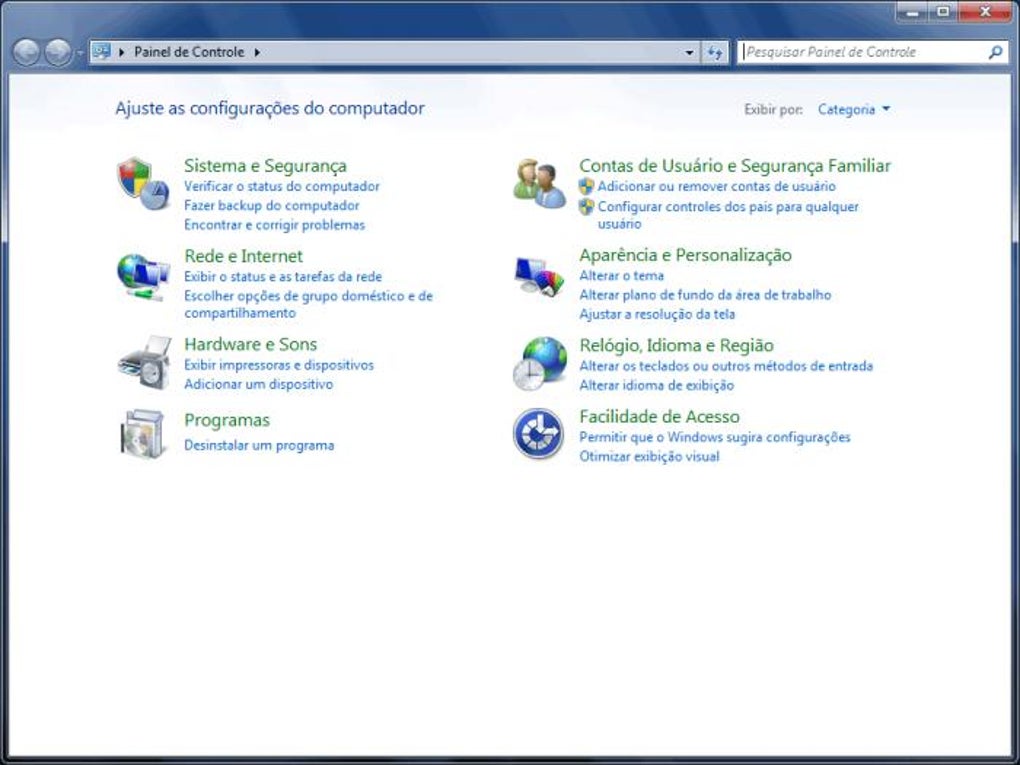The width and height of the screenshot is (1020, 765).
Task: Expand arrow before Painel de Controle breadcrumb
Action: click(121, 52)
